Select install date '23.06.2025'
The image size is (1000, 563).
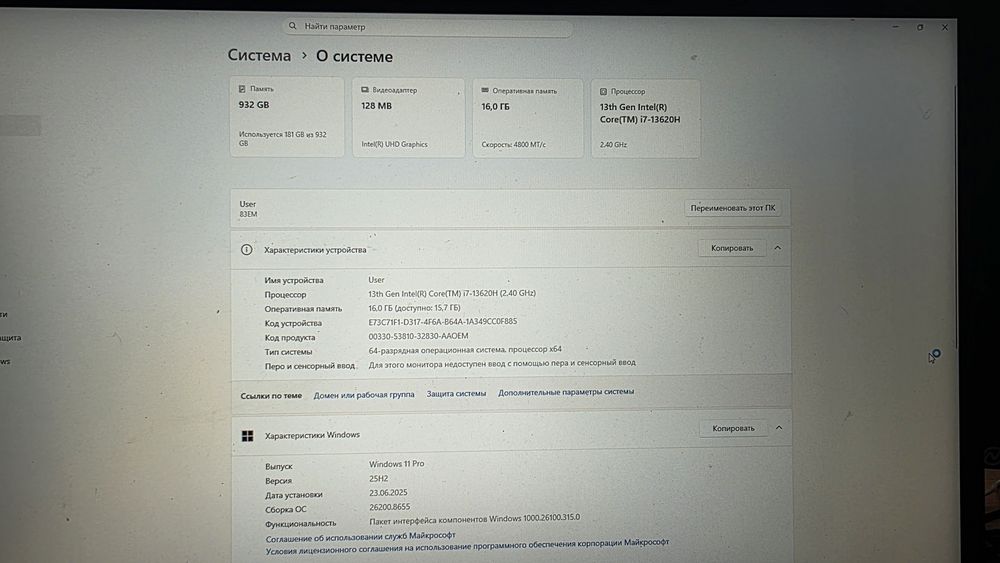(388, 492)
